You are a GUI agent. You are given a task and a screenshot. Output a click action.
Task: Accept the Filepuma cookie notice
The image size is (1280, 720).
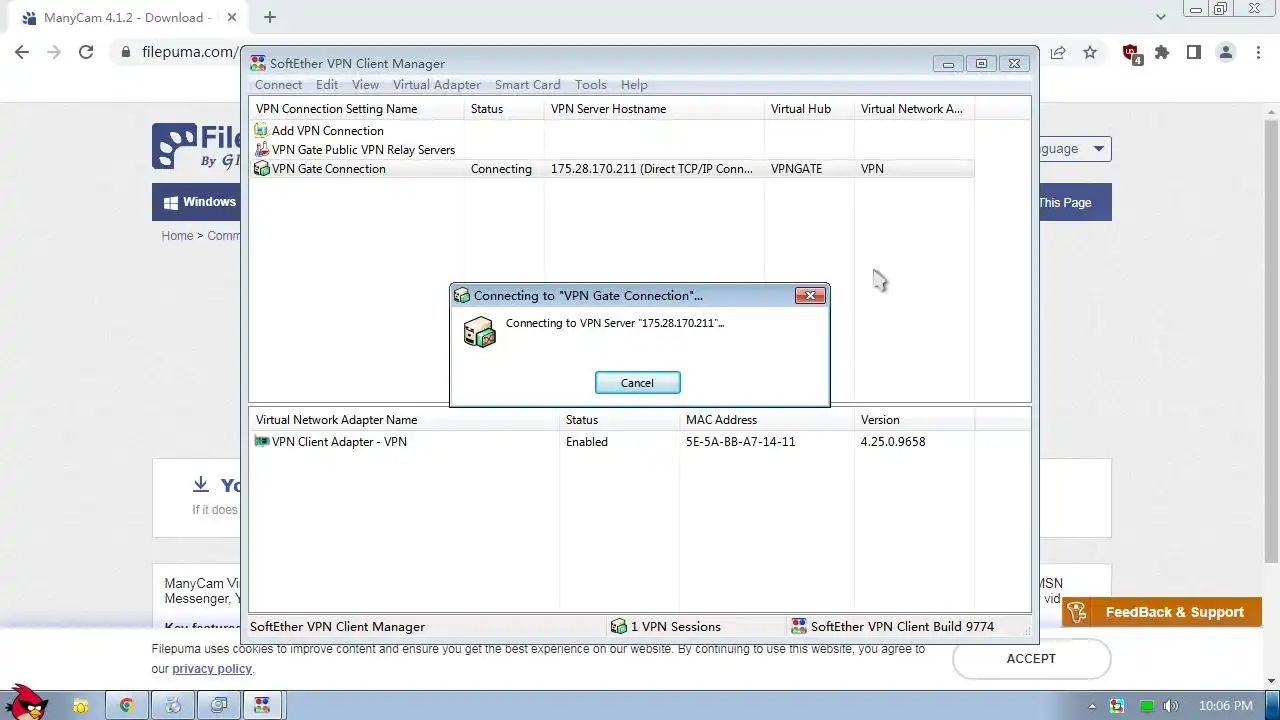(x=1031, y=658)
